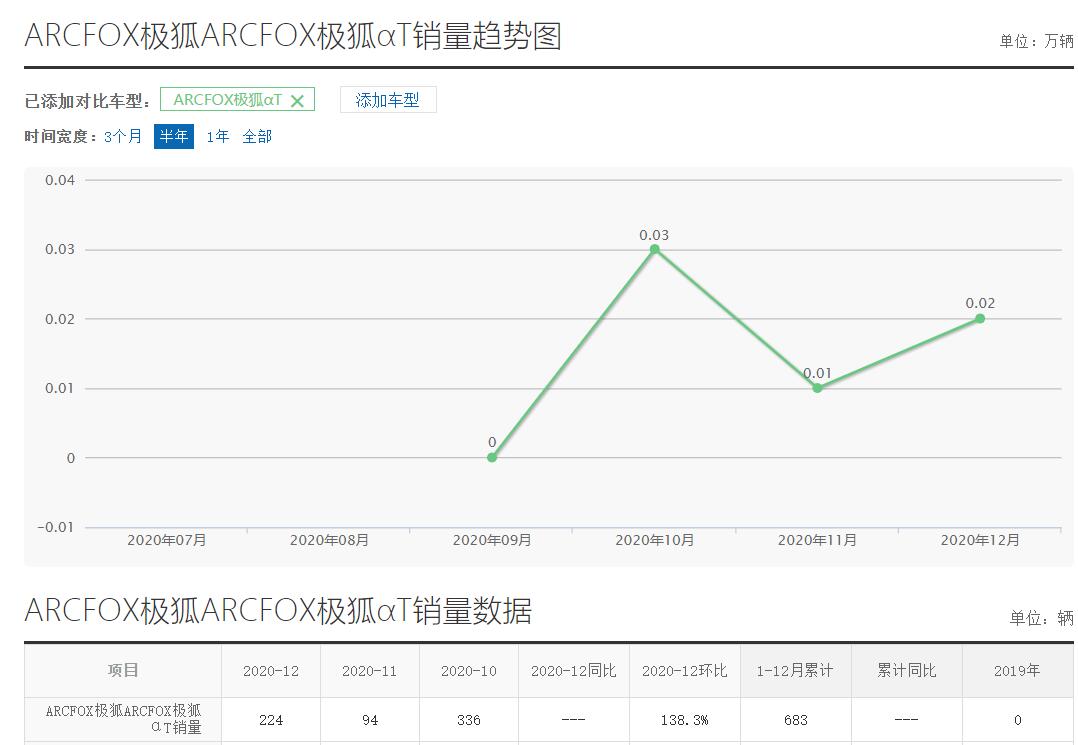Click the 单位：万辆 unit label

point(1036,41)
